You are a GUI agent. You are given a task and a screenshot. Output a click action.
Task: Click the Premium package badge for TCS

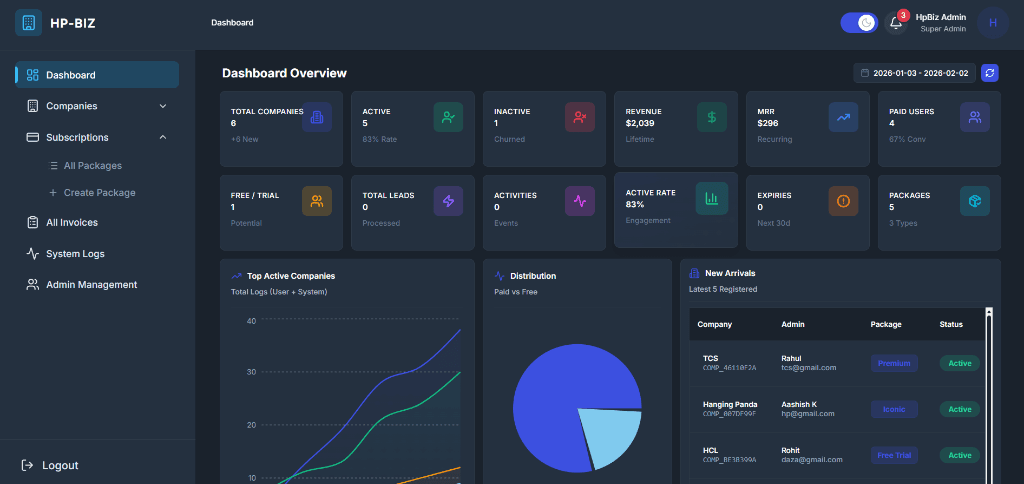coord(894,363)
